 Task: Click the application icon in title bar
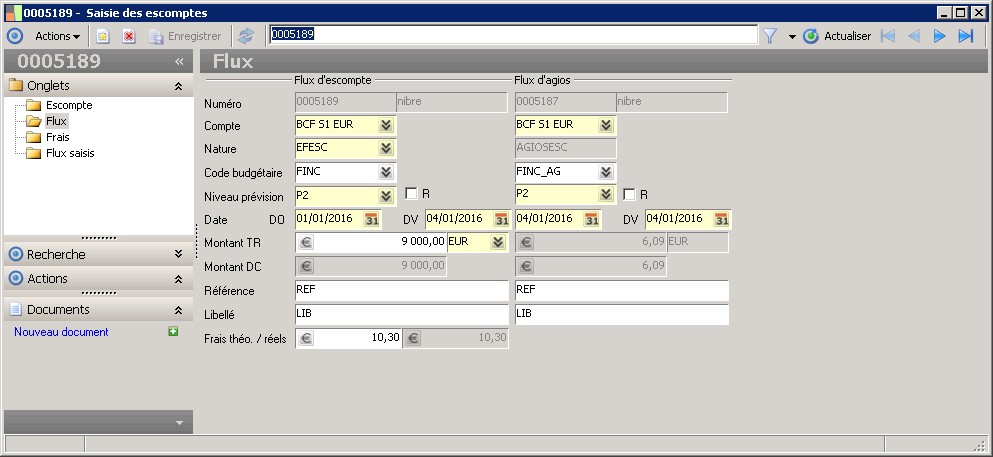[x=13, y=13]
